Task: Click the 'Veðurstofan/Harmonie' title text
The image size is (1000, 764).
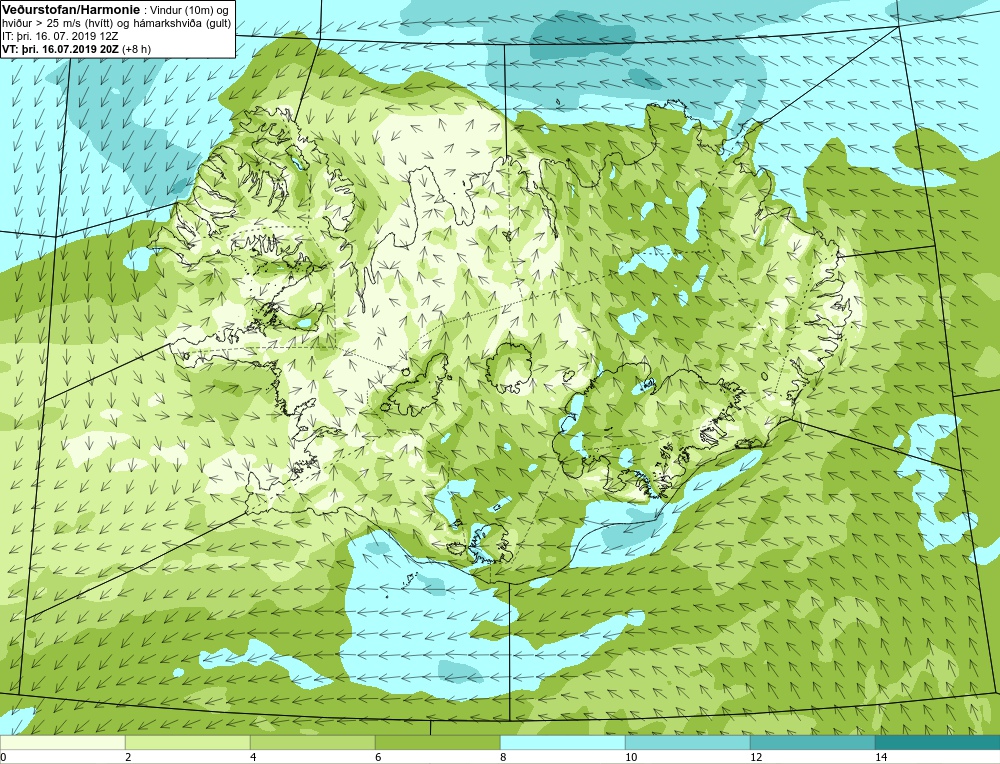Action: 70,10
